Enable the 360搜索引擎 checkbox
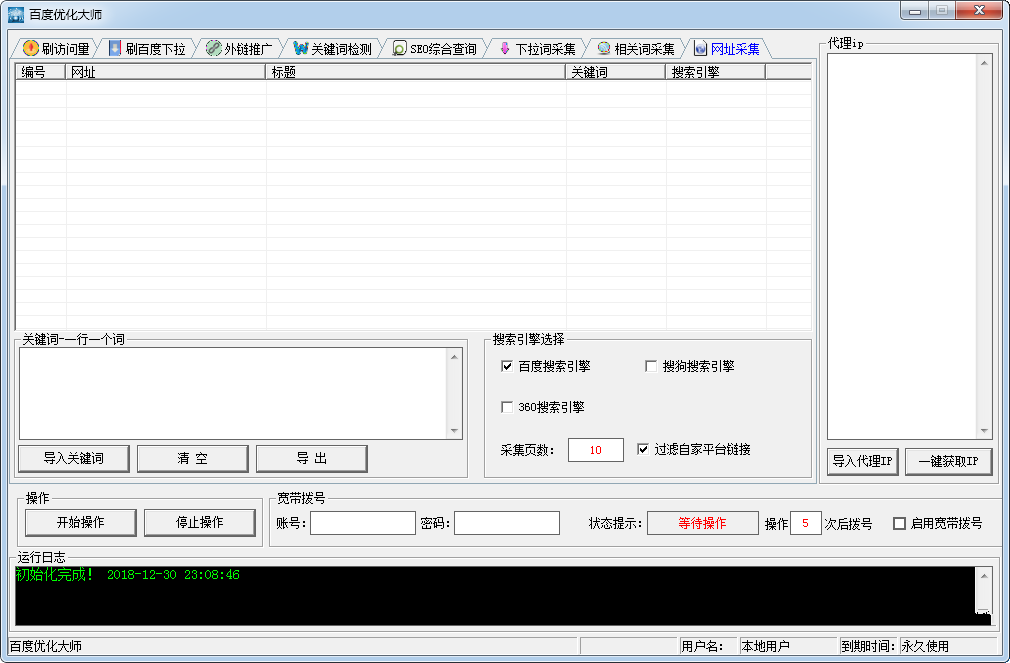1010x663 pixels. pos(507,407)
